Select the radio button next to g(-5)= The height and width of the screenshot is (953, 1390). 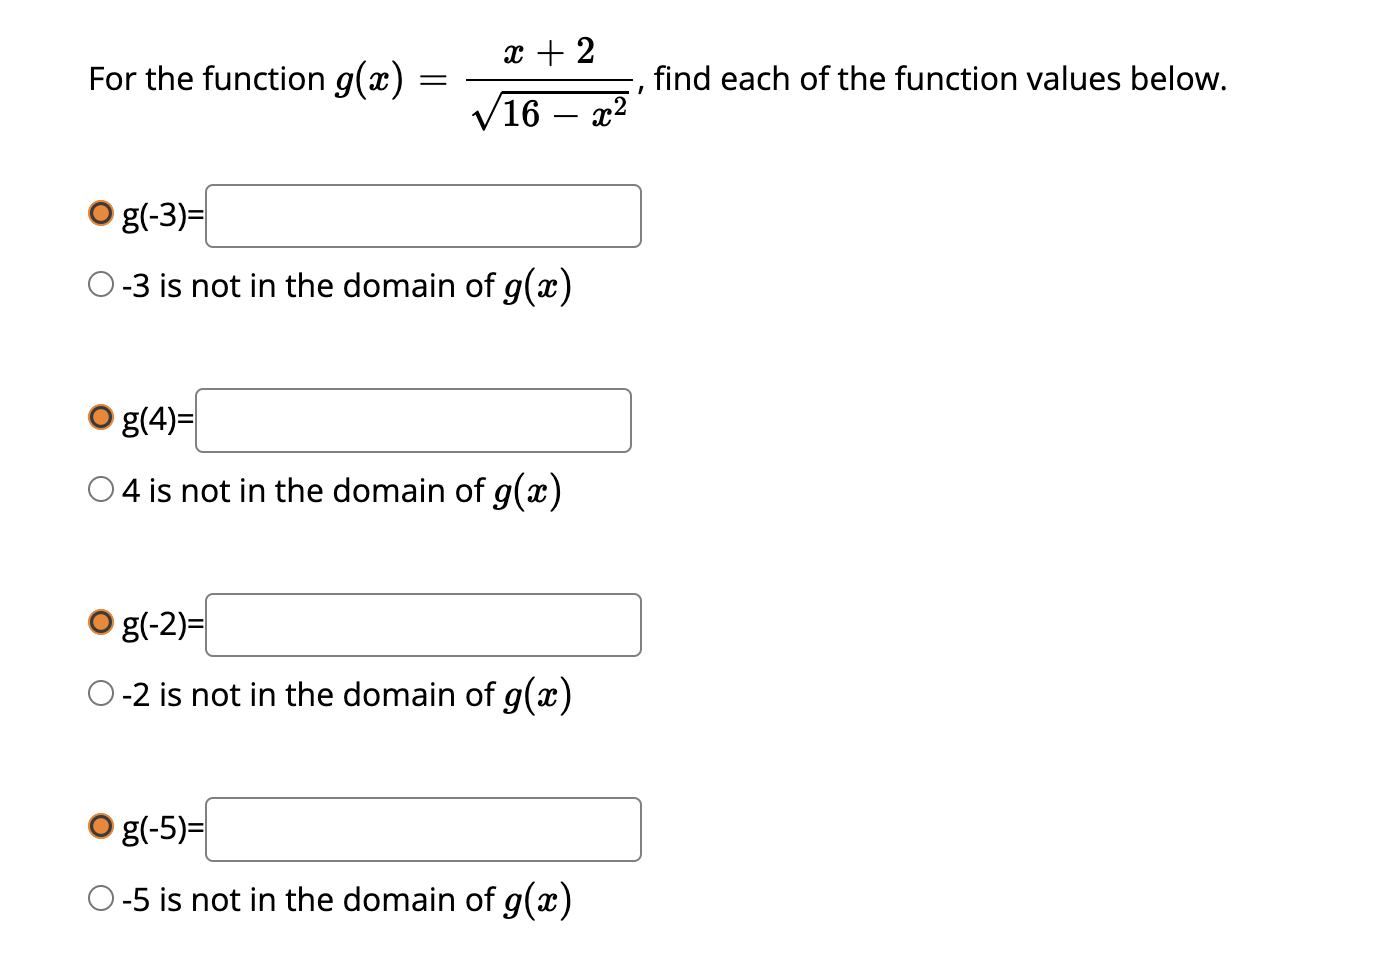click(100, 827)
